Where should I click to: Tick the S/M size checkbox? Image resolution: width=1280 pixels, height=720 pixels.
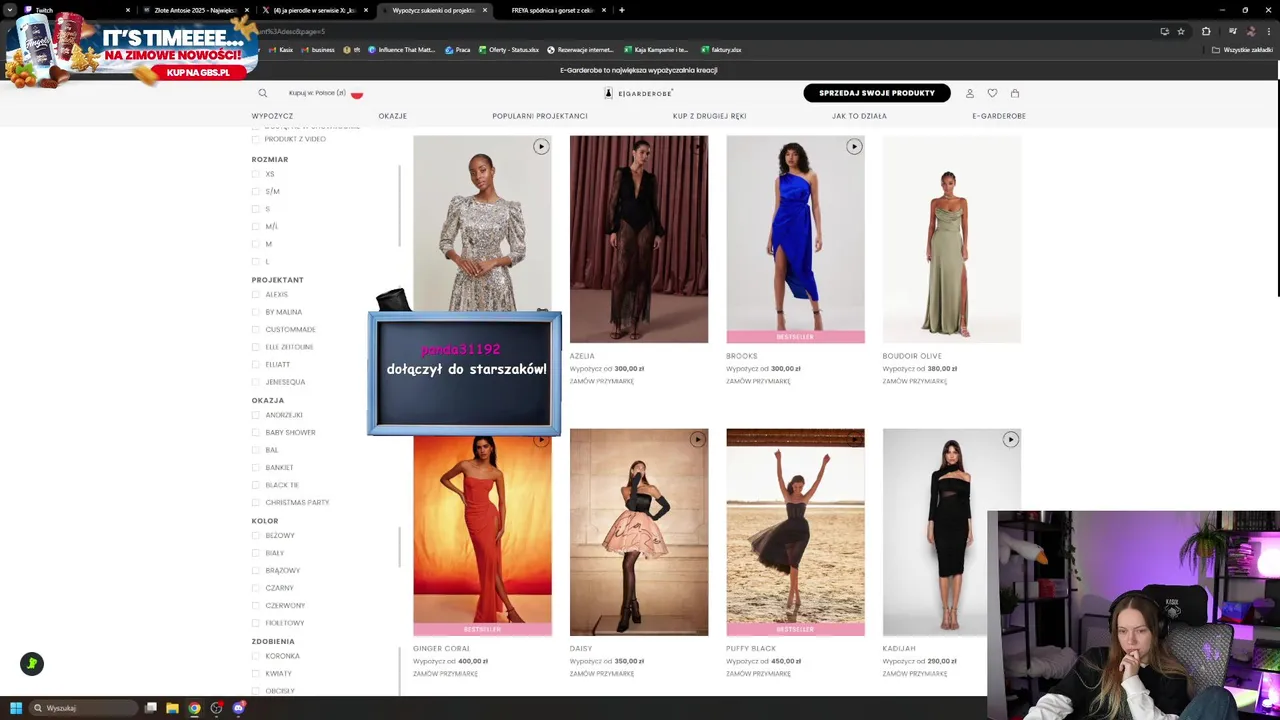click(x=256, y=191)
